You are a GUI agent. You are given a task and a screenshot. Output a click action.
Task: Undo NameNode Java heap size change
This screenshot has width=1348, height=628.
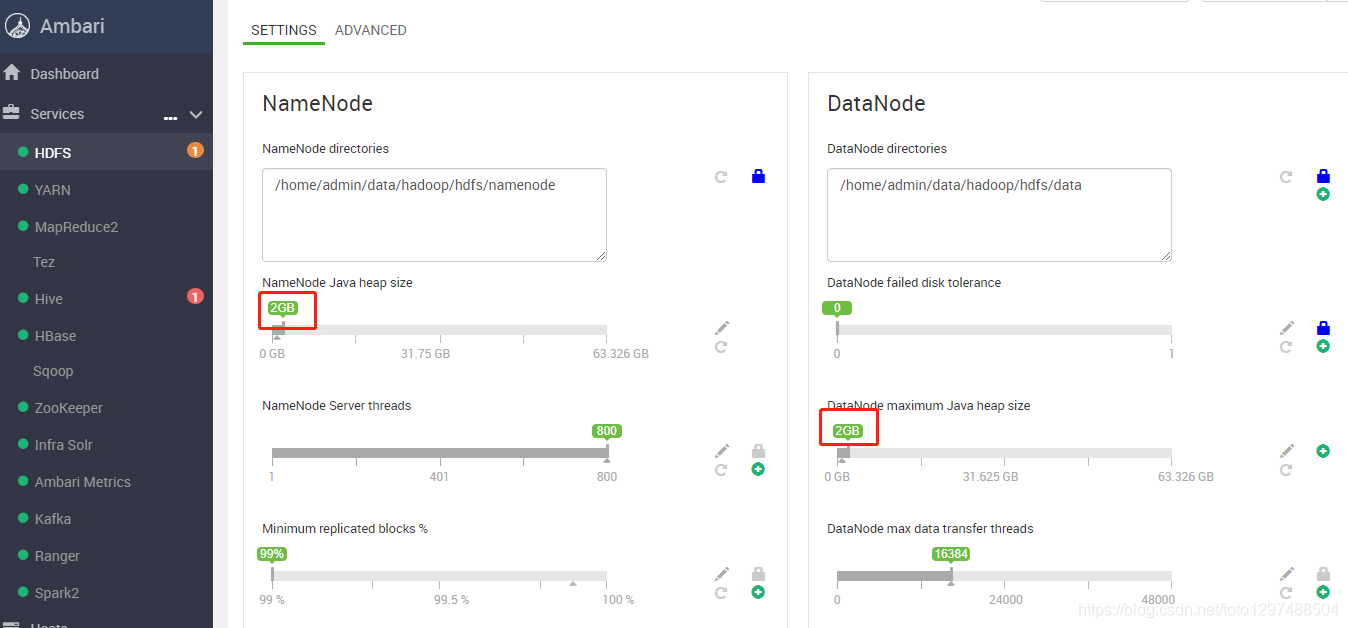click(x=720, y=347)
